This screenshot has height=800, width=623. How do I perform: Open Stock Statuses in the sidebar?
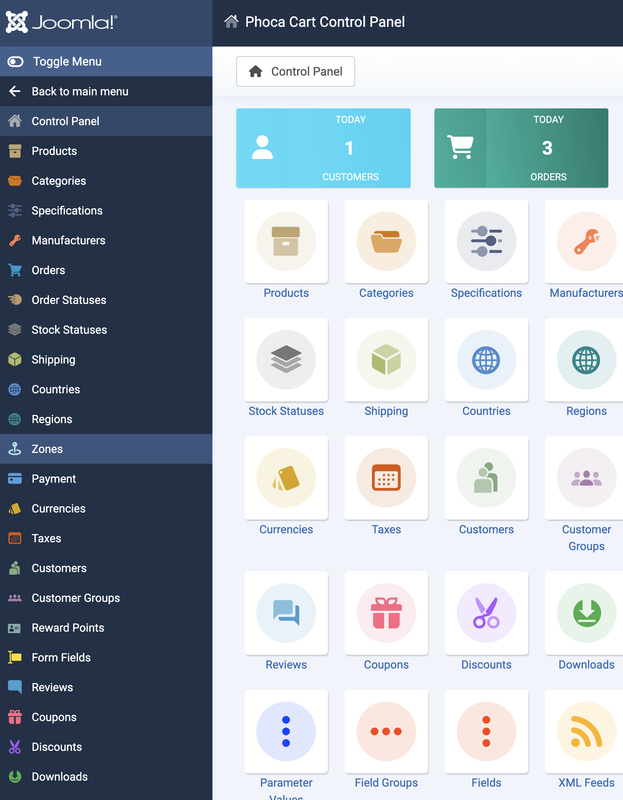click(106, 330)
